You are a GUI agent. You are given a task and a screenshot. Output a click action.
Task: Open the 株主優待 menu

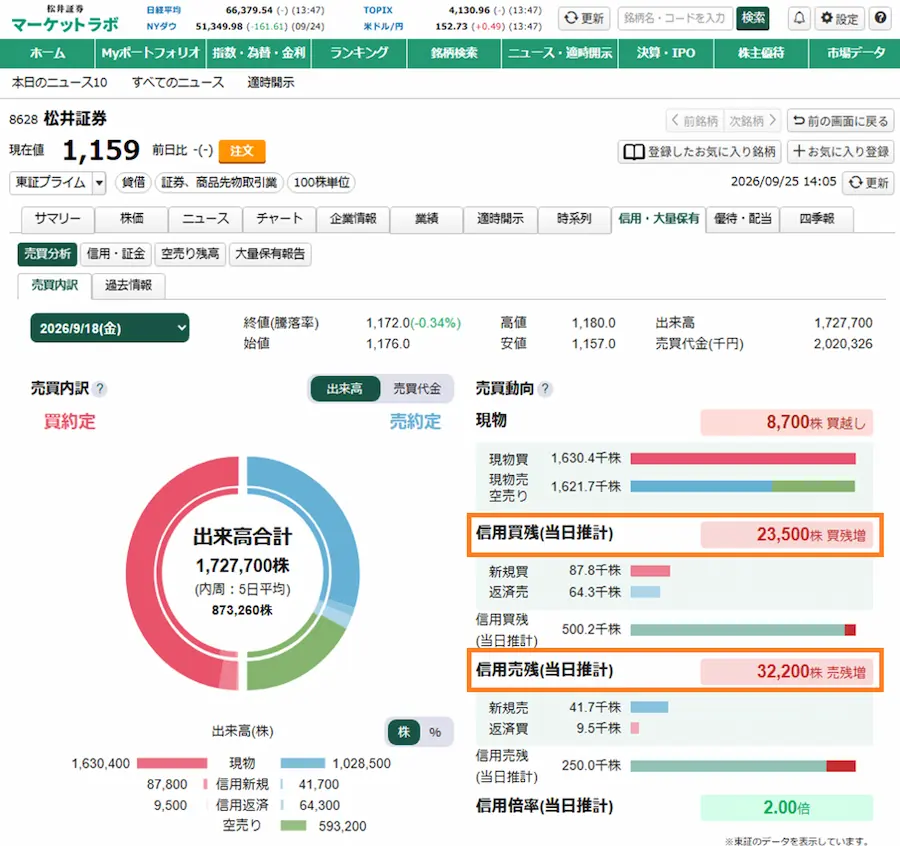(761, 53)
